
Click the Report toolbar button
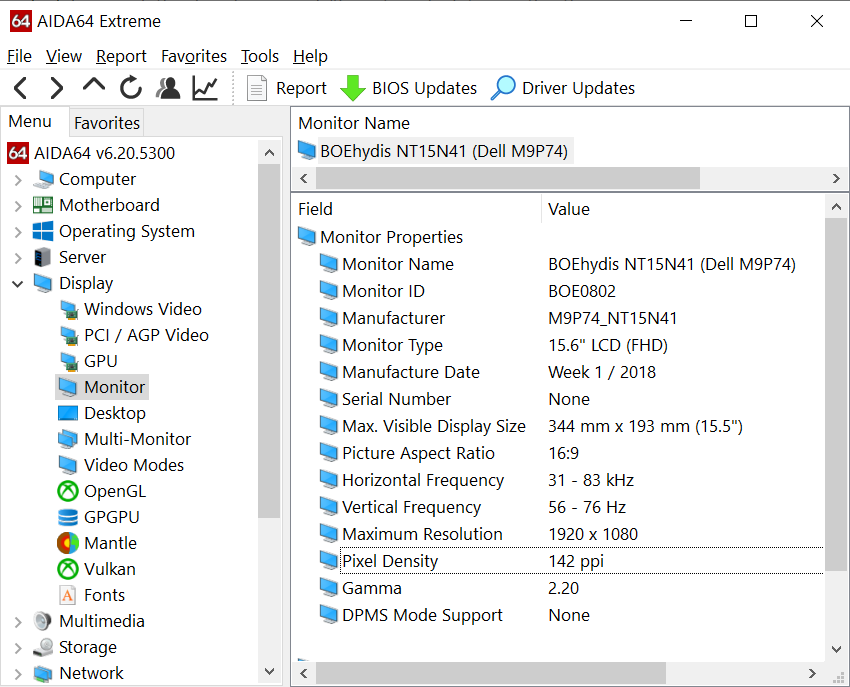[287, 88]
